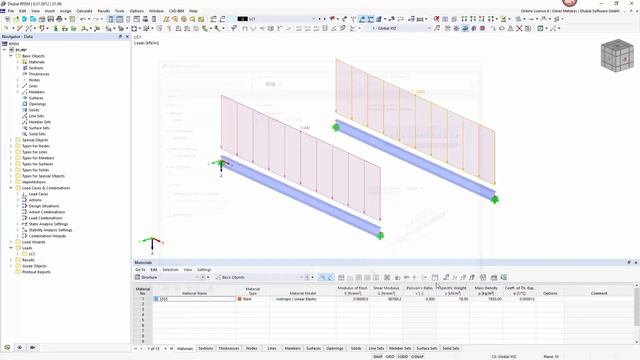The image size is (640, 360).
Task: Go to next table with pager arrow
Action: (x=165, y=349)
